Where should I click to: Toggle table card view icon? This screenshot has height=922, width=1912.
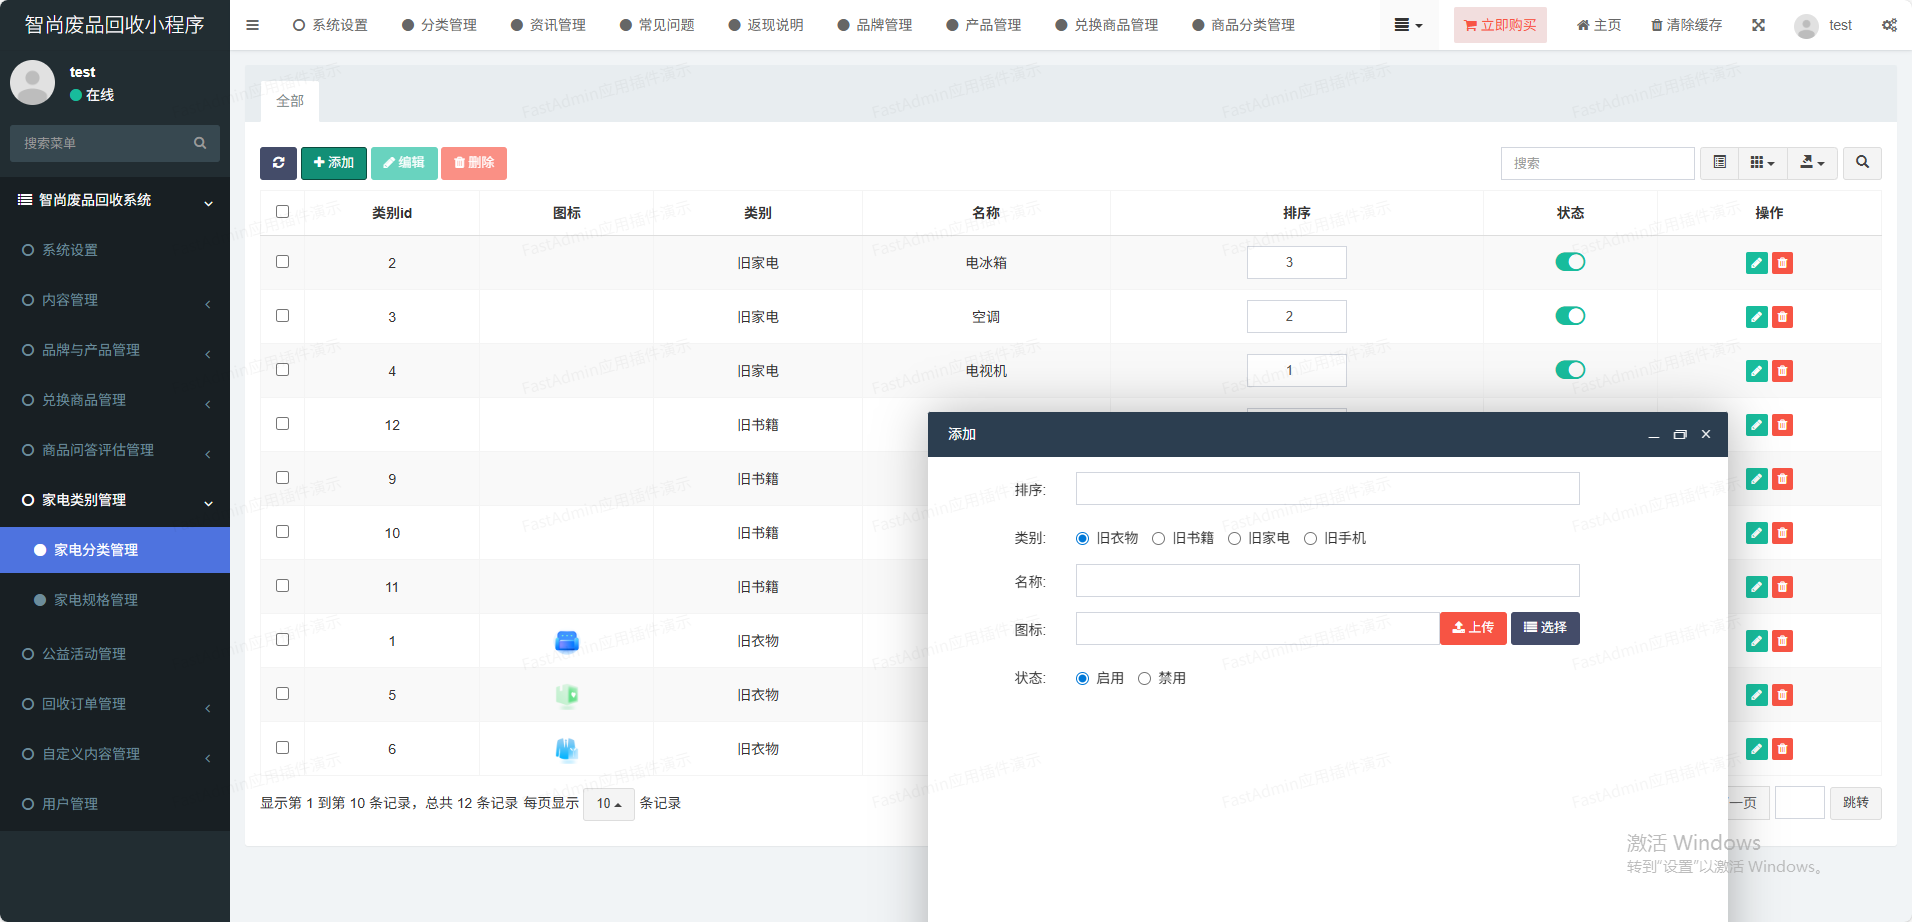[x=1719, y=163]
